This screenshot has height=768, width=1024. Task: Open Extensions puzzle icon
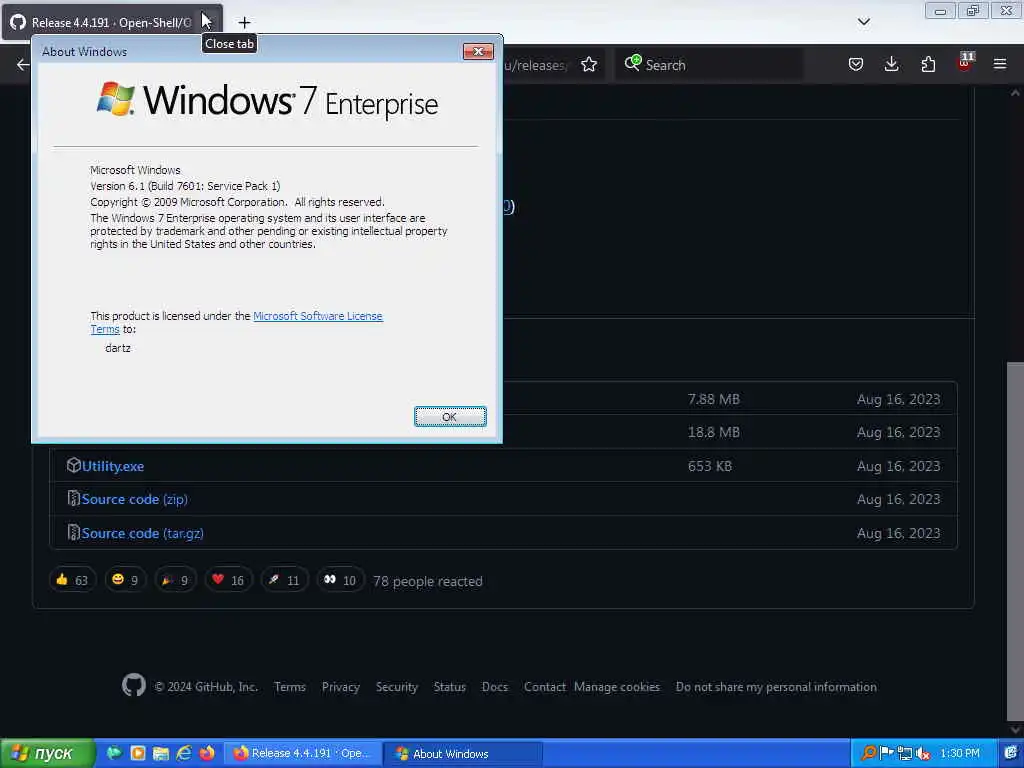928,64
